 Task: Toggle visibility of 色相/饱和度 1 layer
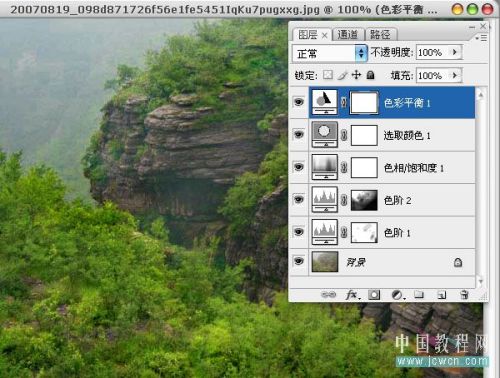pos(299,166)
